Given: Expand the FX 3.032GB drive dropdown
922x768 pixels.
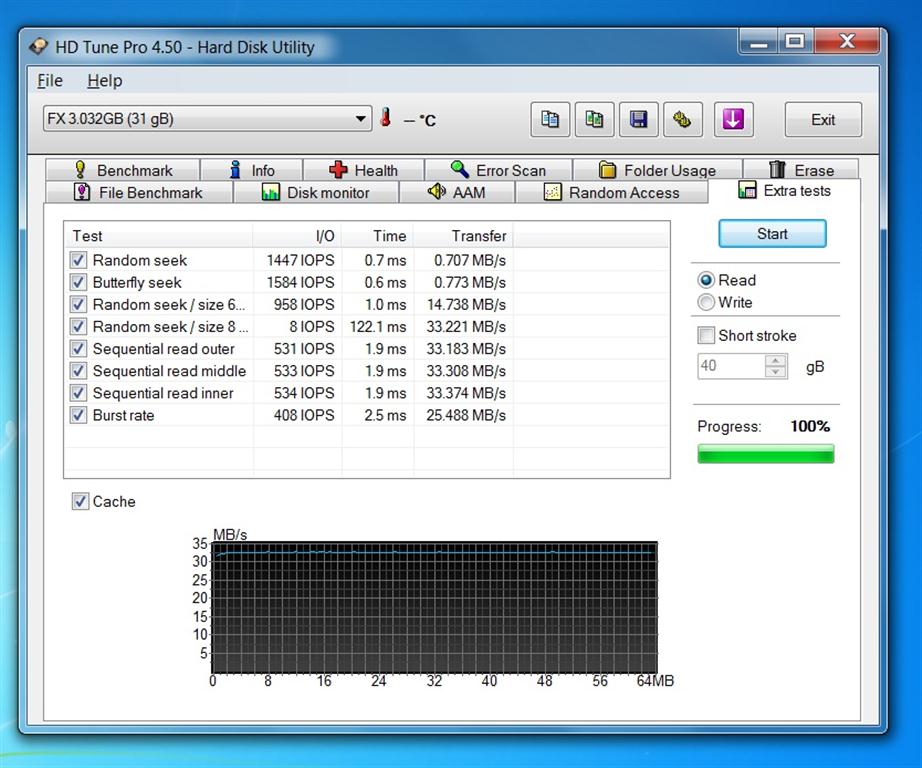Looking at the screenshot, I should point(362,119).
